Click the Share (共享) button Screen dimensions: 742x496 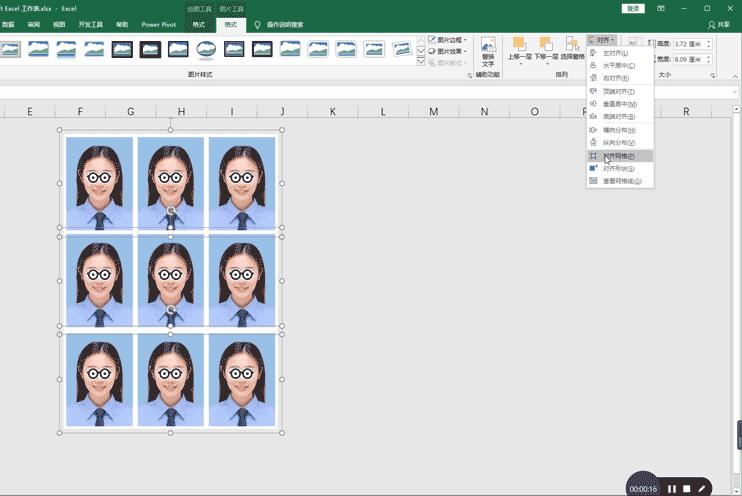[x=718, y=24]
